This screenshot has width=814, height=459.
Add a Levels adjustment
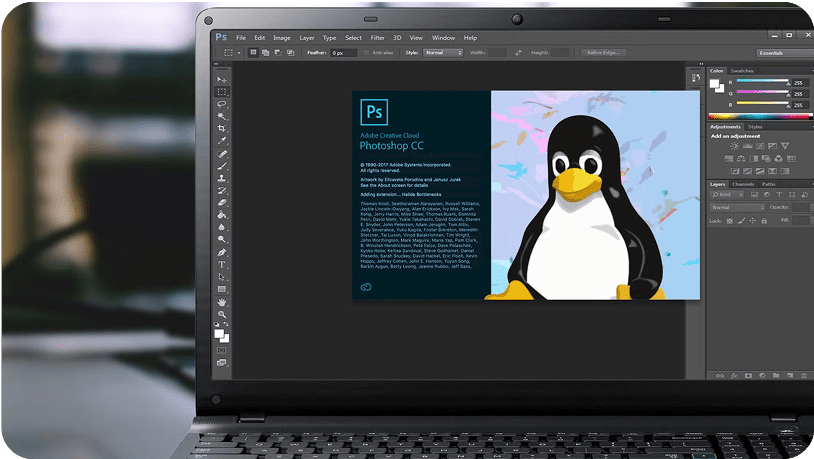[748, 146]
